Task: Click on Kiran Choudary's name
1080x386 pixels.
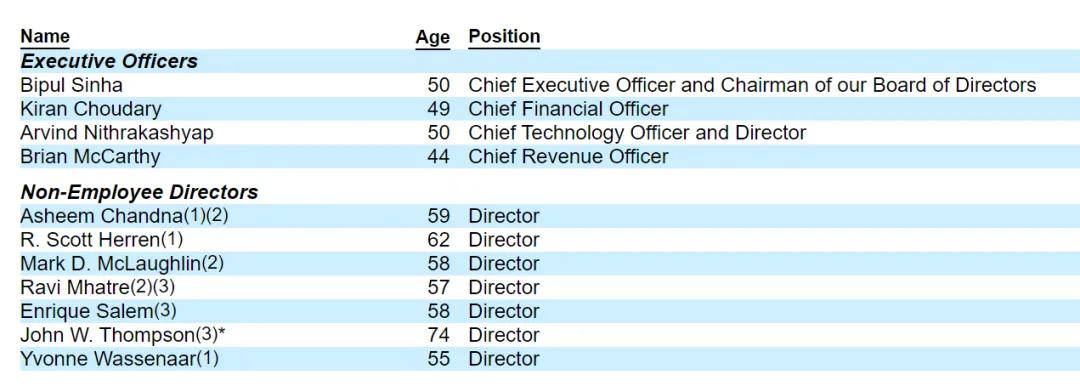Action: (90, 109)
